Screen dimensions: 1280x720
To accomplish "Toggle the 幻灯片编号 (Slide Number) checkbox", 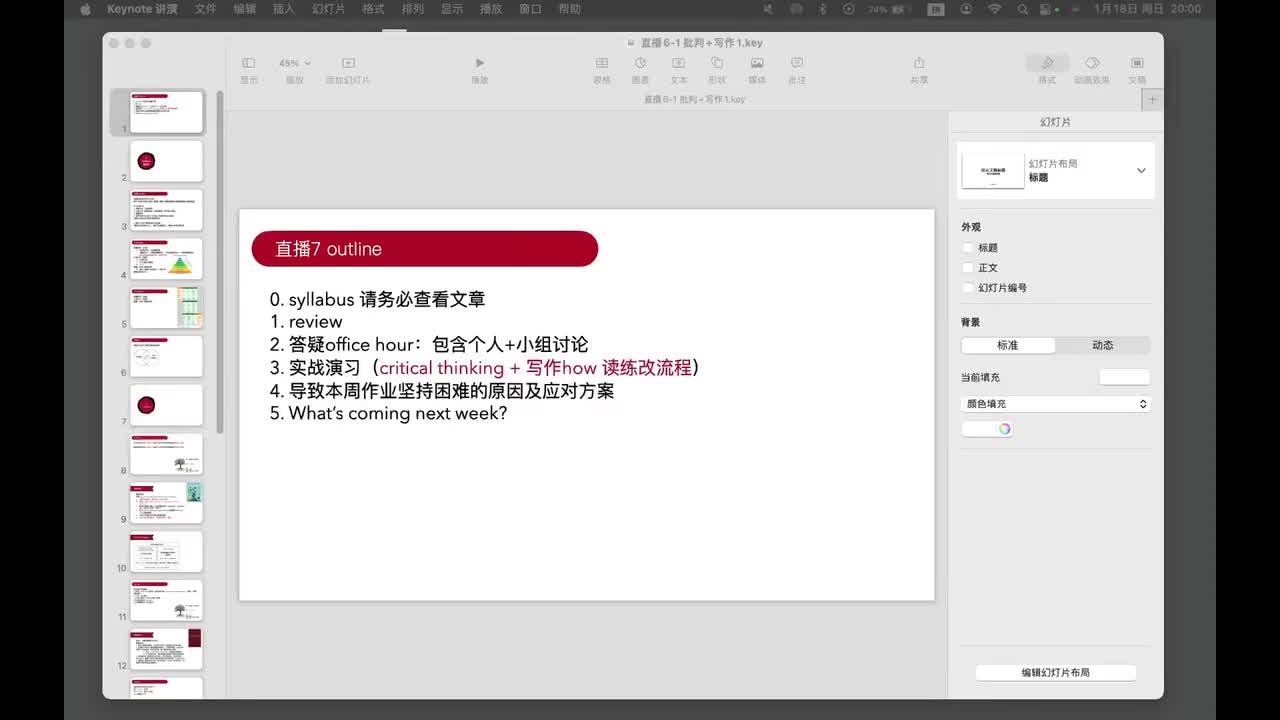I will (967, 288).
